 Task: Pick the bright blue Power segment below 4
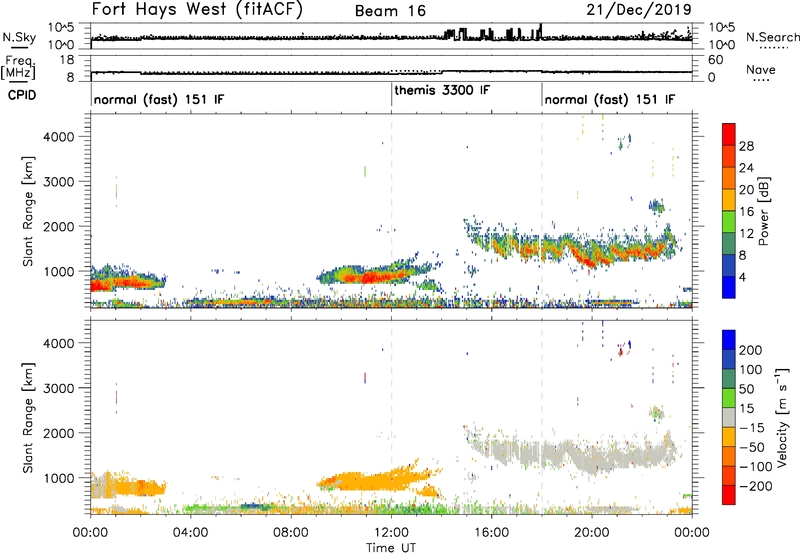coord(729,287)
